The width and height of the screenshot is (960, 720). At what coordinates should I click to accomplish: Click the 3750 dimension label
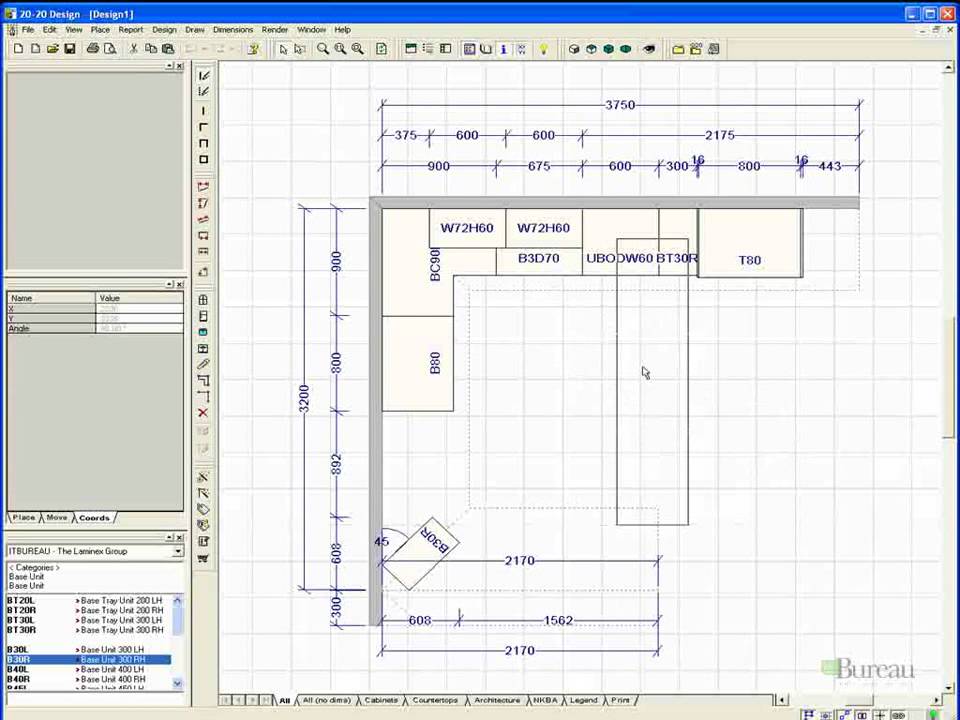620,105
